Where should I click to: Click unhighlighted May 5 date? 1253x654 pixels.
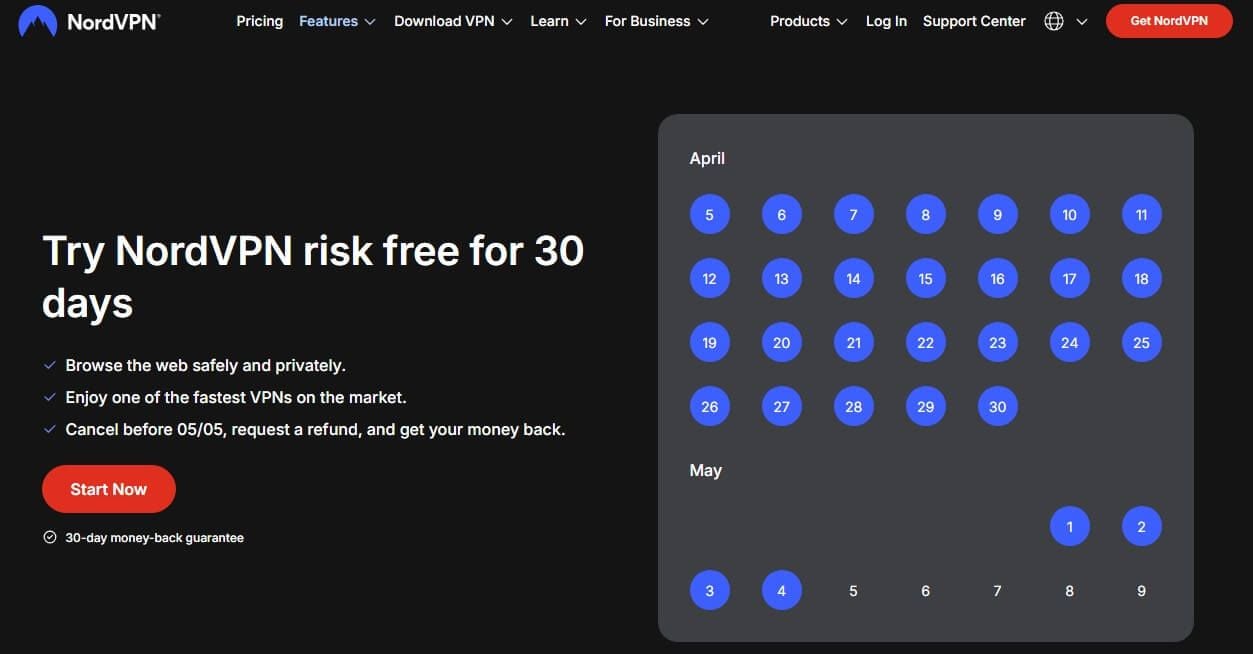click(853, 591)
